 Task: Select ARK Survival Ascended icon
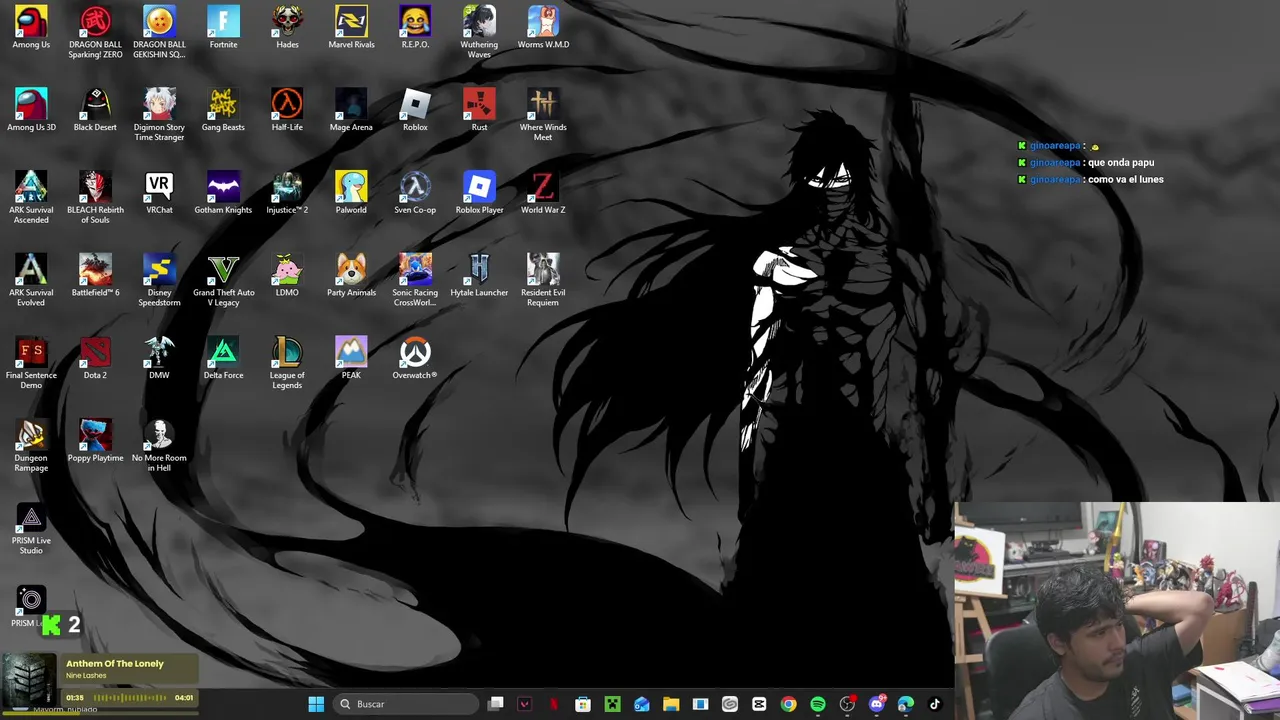point(31,198)
